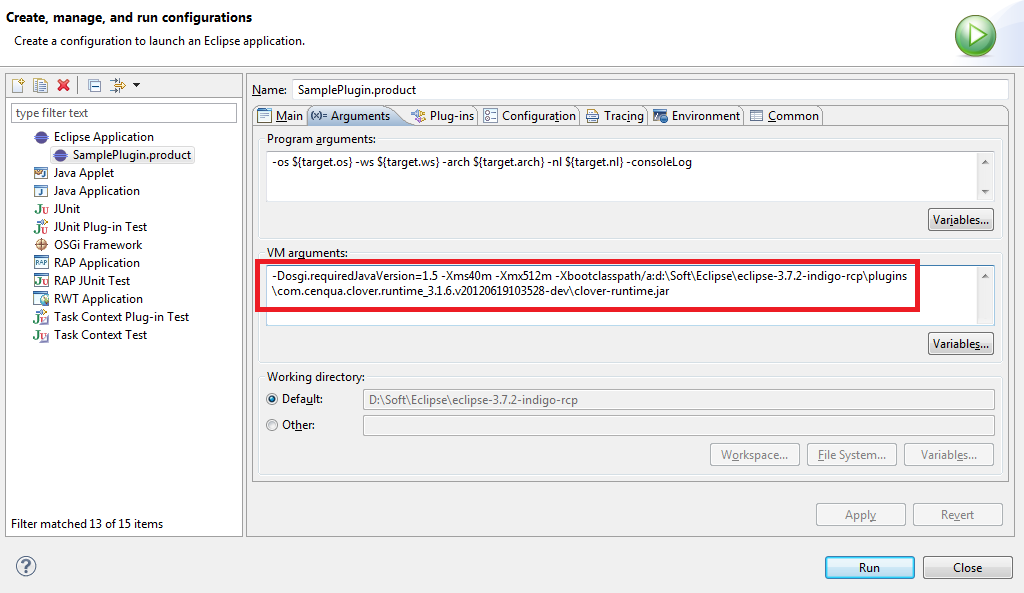Click the Duplicate launch configuration icon
This screenshot has height=593, width=1024.
(x=40, y=86)
